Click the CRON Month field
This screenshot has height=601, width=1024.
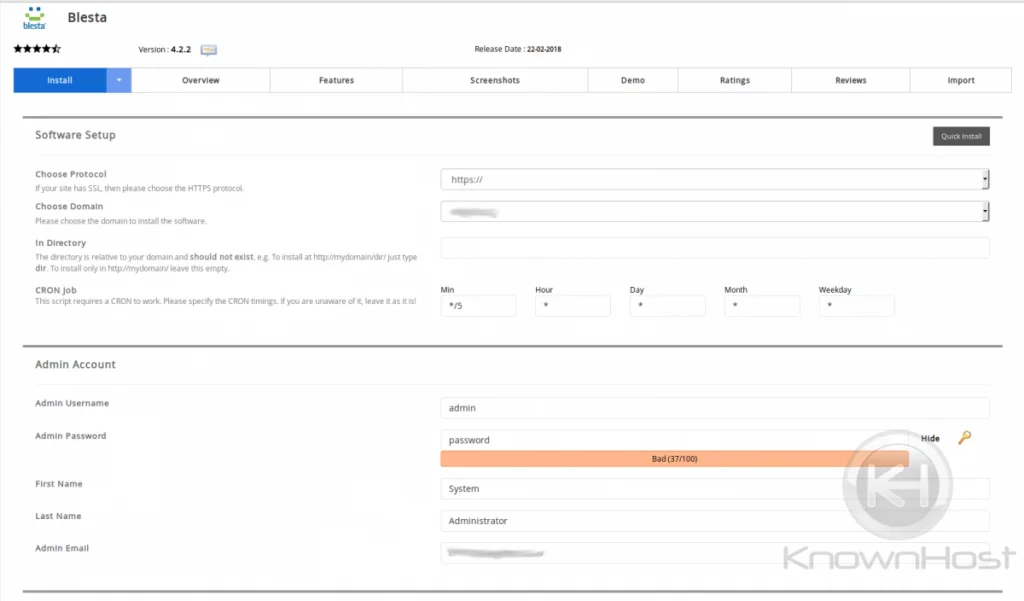point(762,306)
